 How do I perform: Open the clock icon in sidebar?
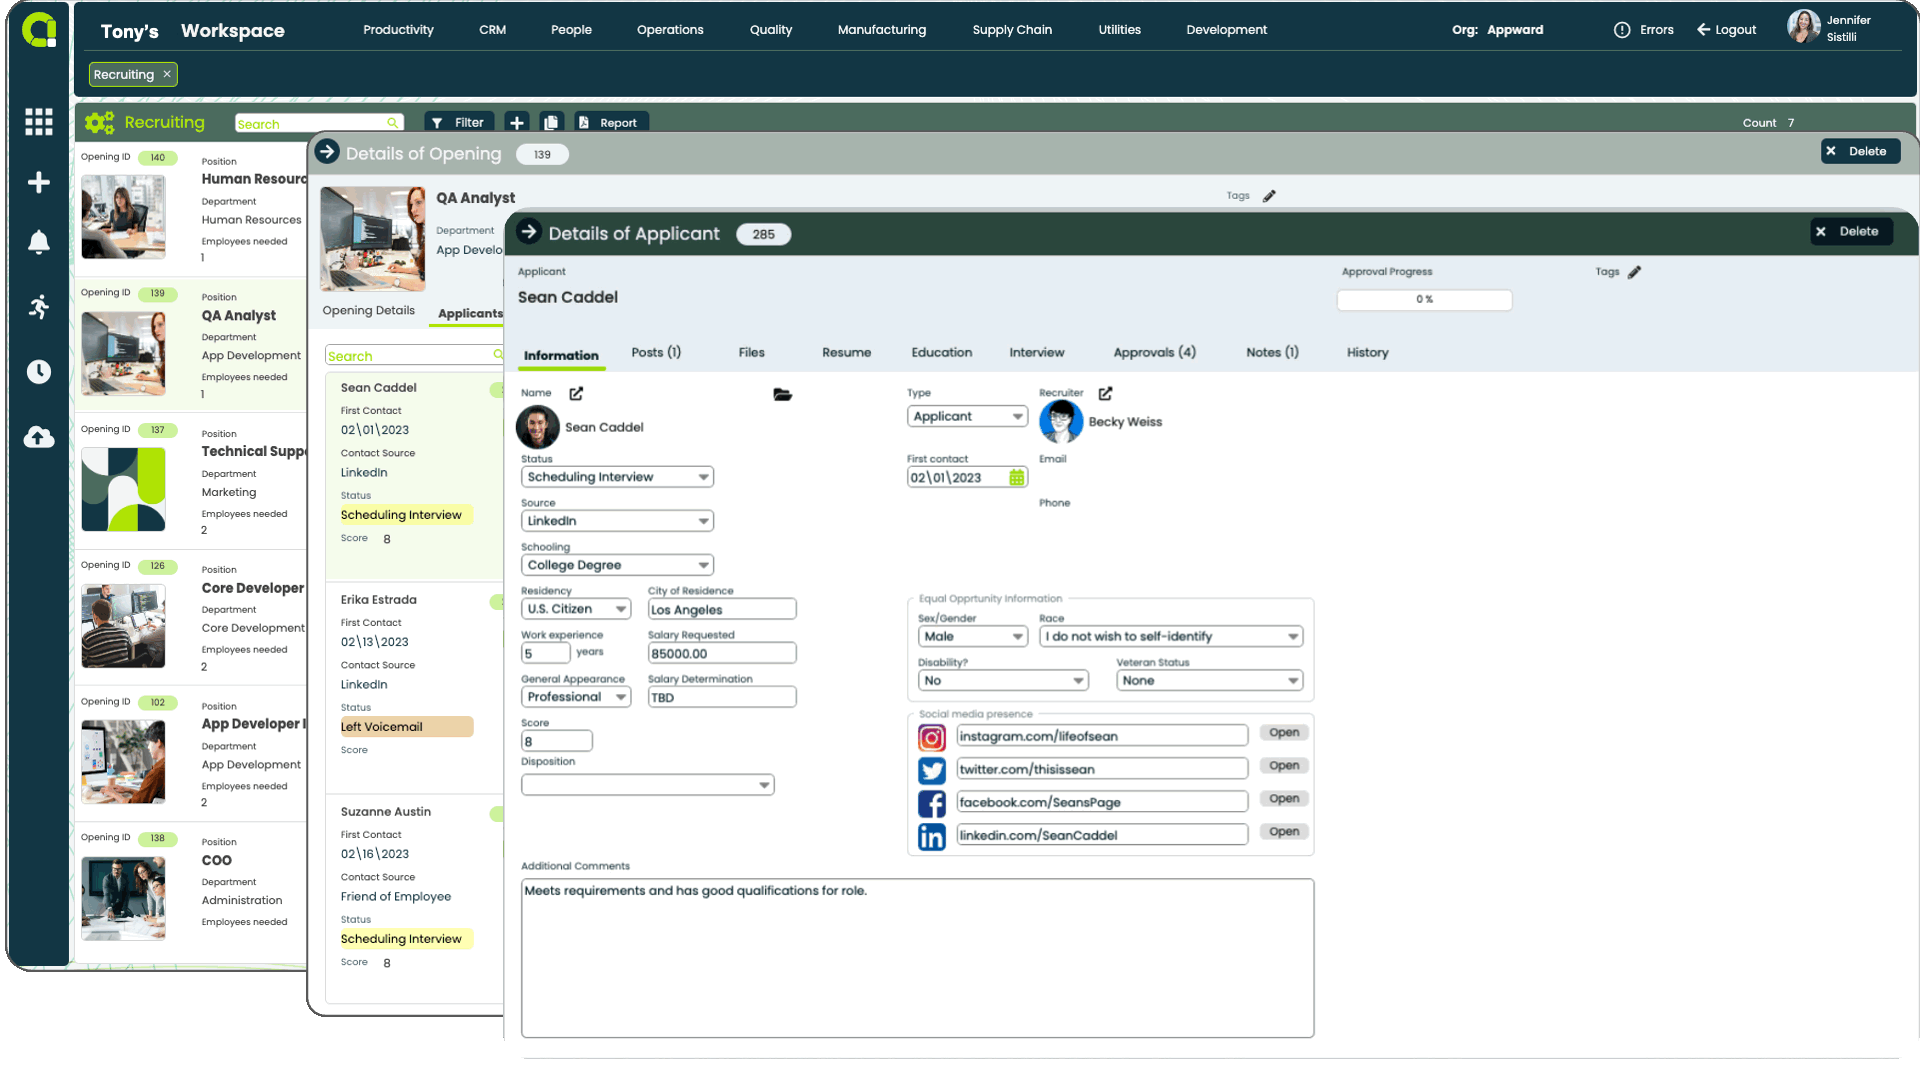[x=39, y=372]
